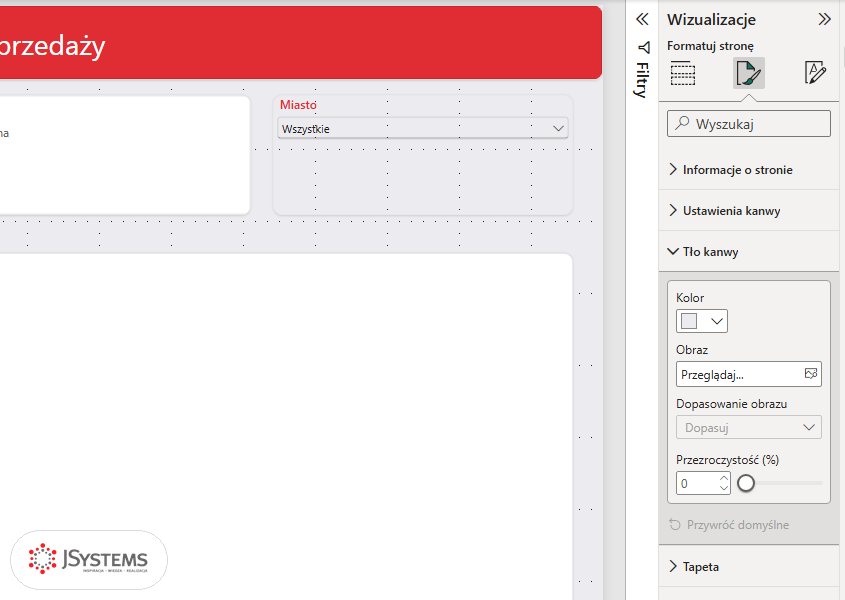
Task: Click the Formatuj stronę label
Action: [x=710, y=46]
